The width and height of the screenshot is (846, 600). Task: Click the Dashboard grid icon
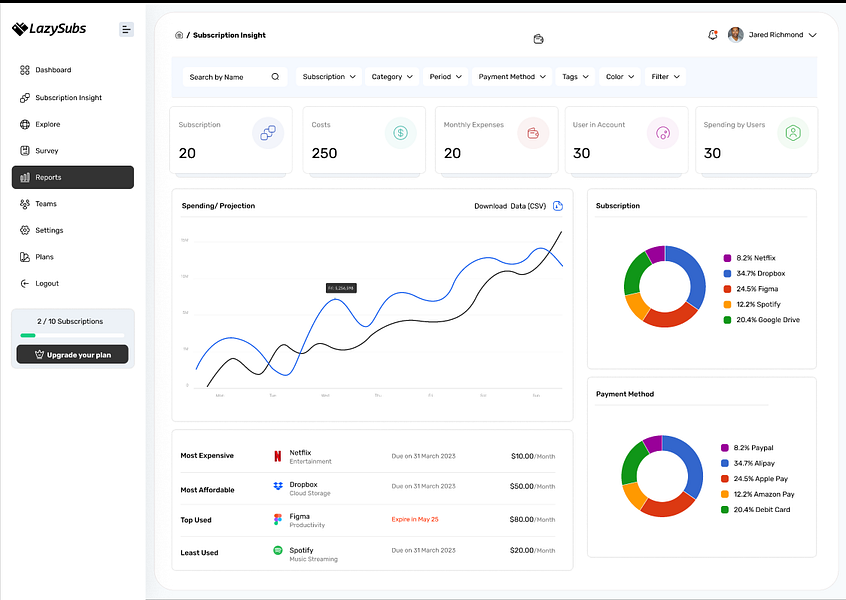pyautogui.click(x=25, y=70)
